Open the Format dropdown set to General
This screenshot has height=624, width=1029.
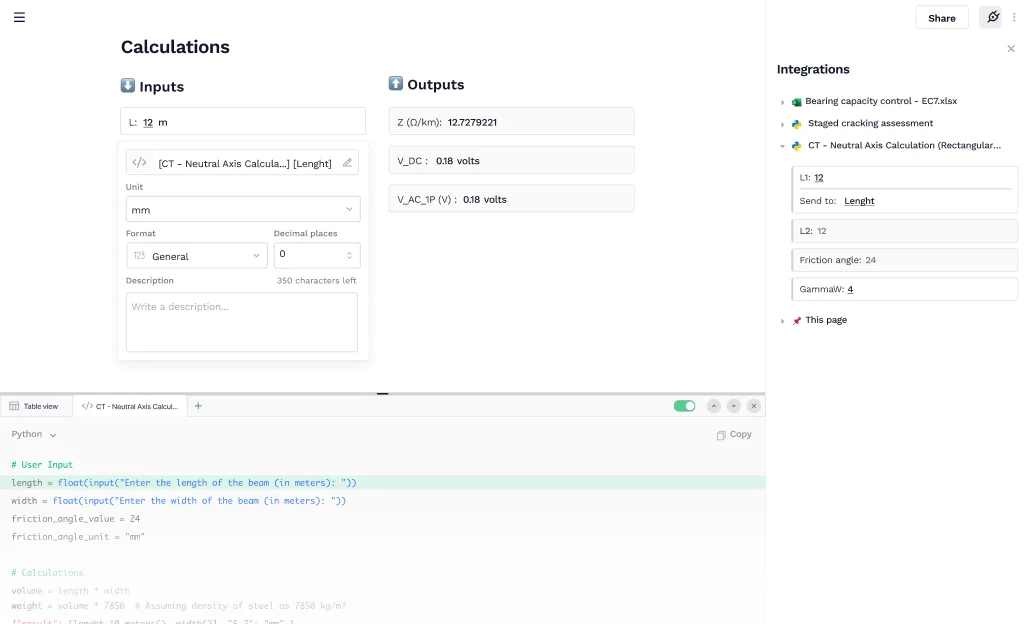(197, 256)
